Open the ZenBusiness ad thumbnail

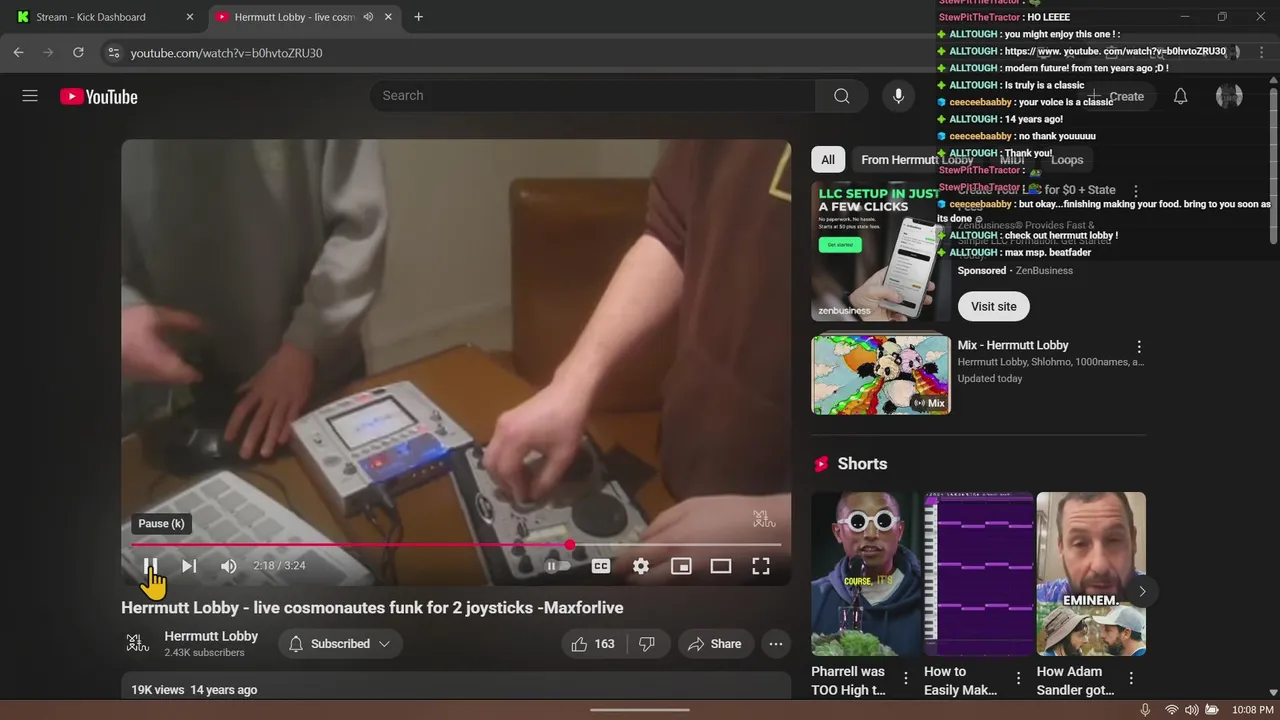[x=881, y=251]
